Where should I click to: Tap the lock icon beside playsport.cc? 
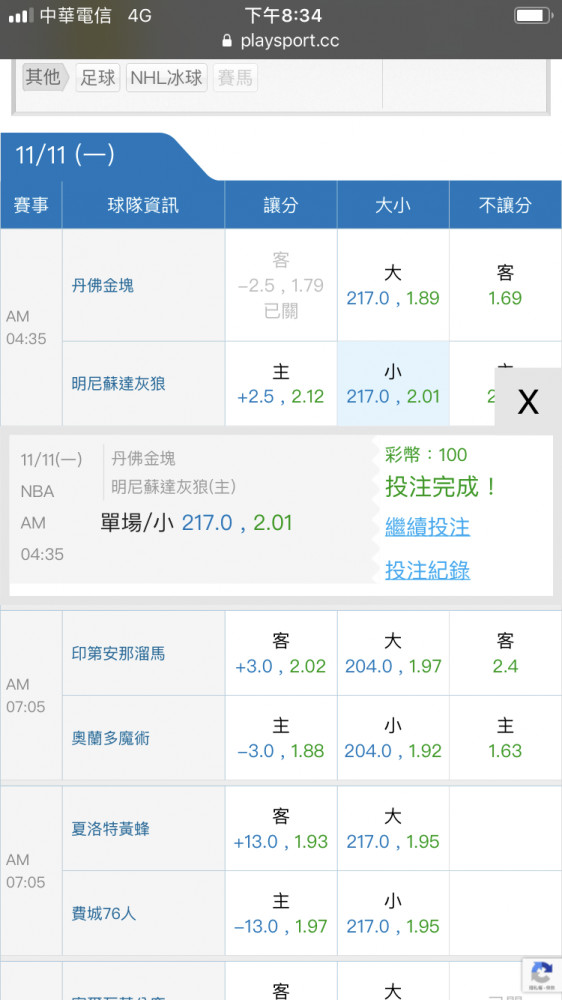[227, 41]
